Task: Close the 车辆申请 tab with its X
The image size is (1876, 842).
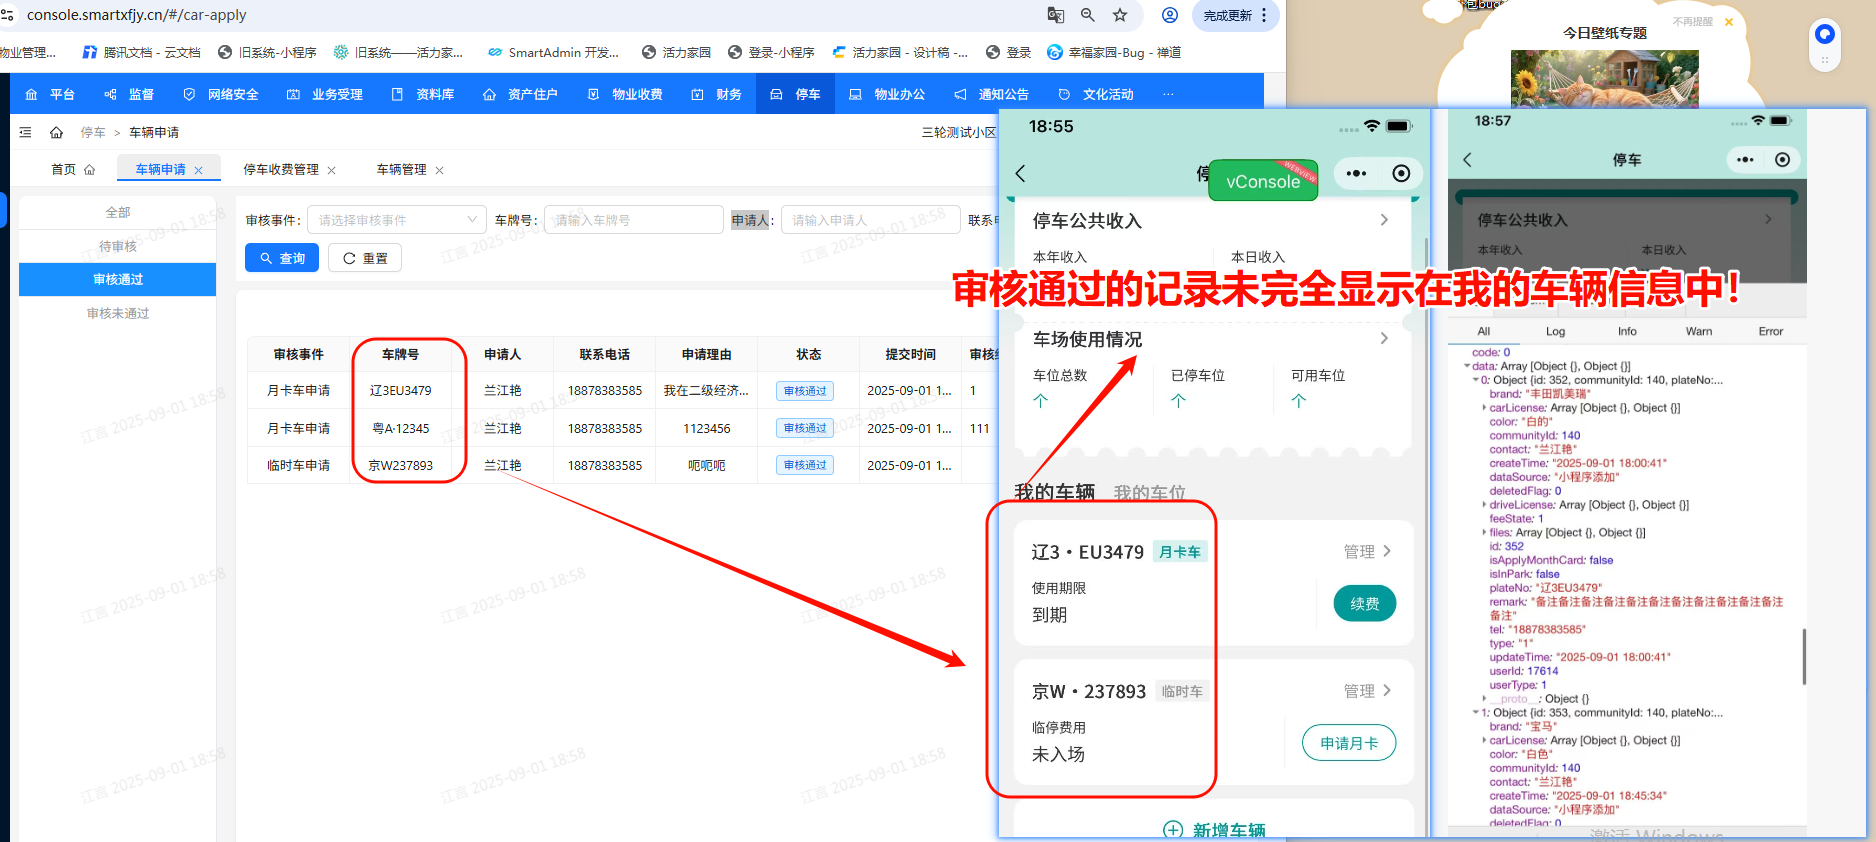Action: [x=199, y=171]
